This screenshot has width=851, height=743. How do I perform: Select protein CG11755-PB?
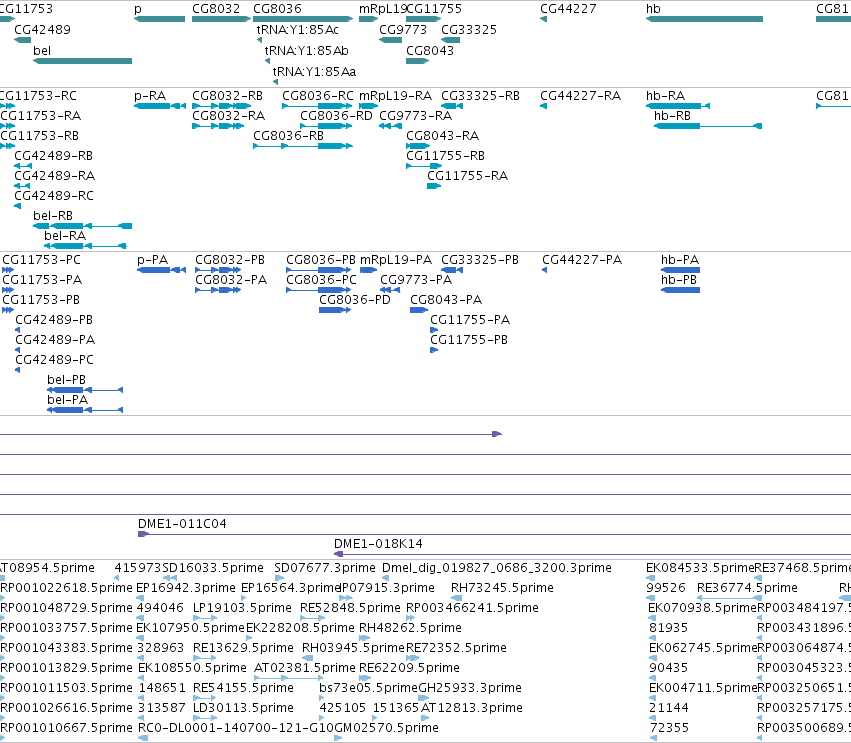pos(469,340)
